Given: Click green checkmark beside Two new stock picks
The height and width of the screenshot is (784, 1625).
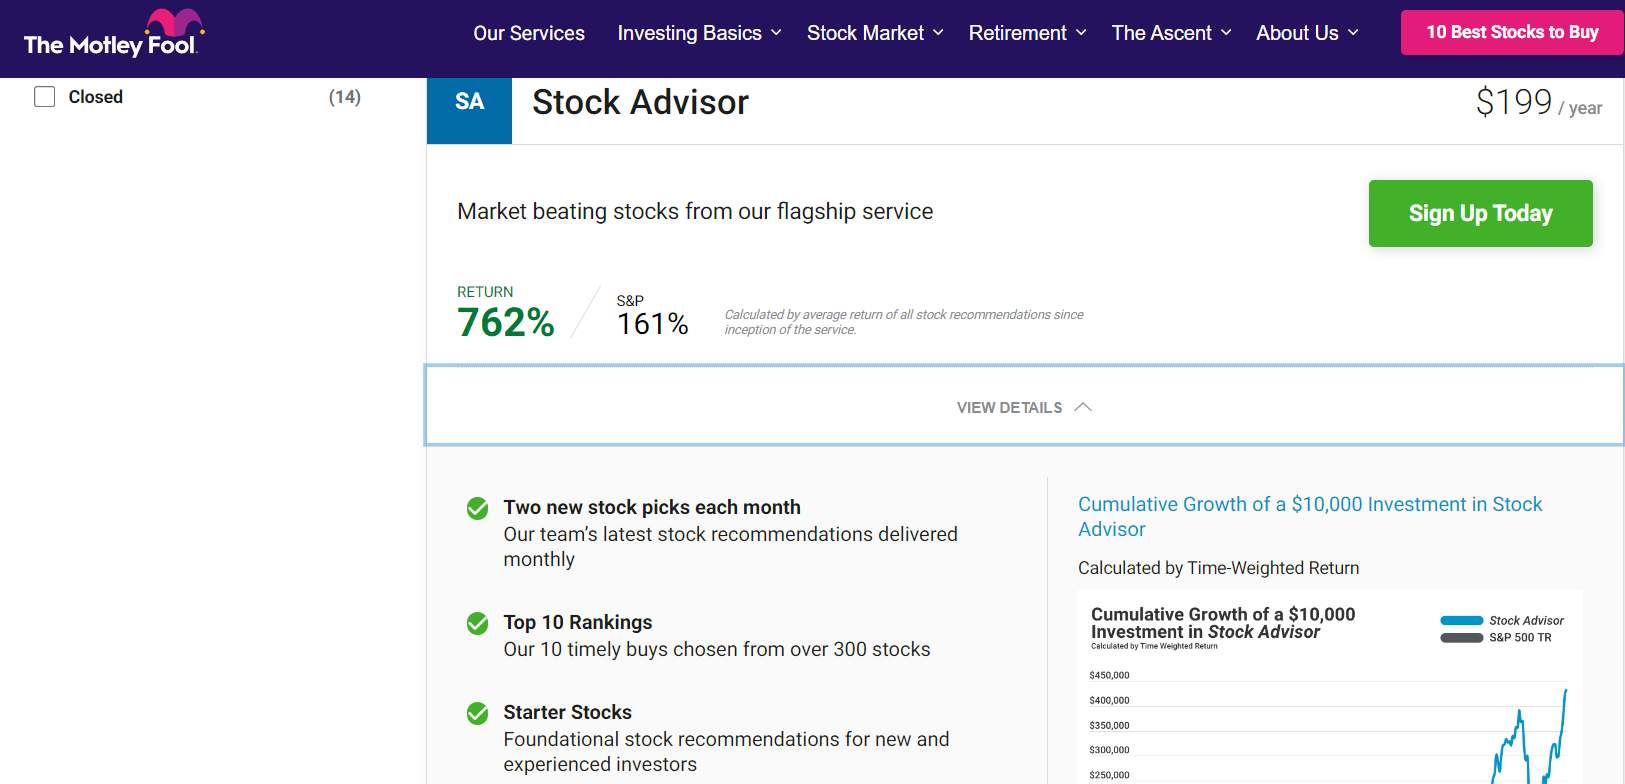Looking at the screenshot, I should pos(478,508).
